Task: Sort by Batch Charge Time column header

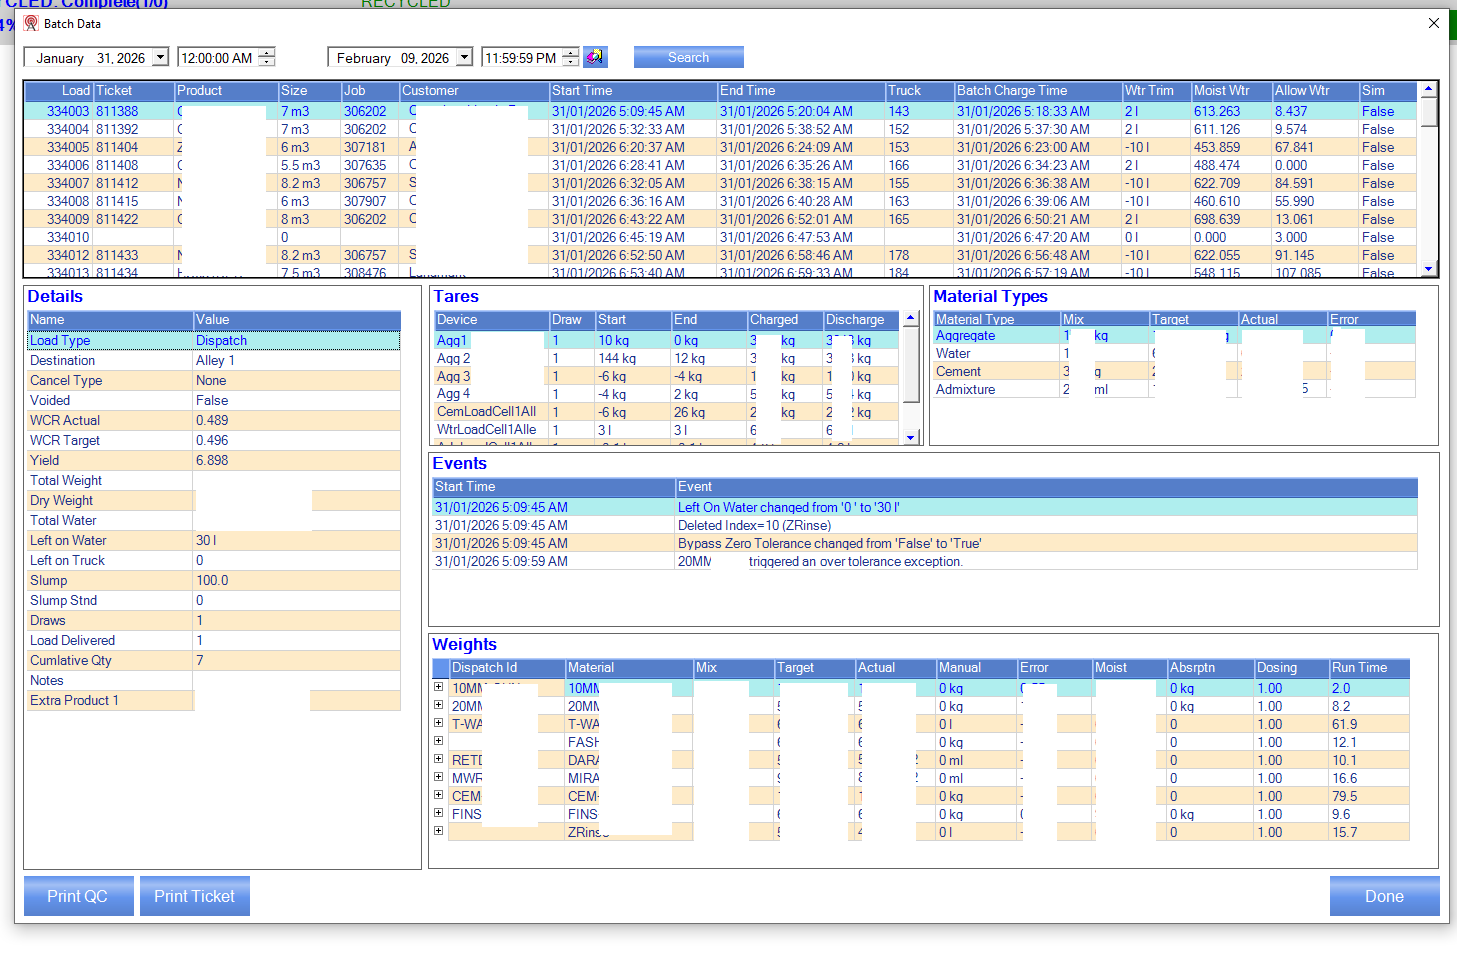Action: (1038, 90)
